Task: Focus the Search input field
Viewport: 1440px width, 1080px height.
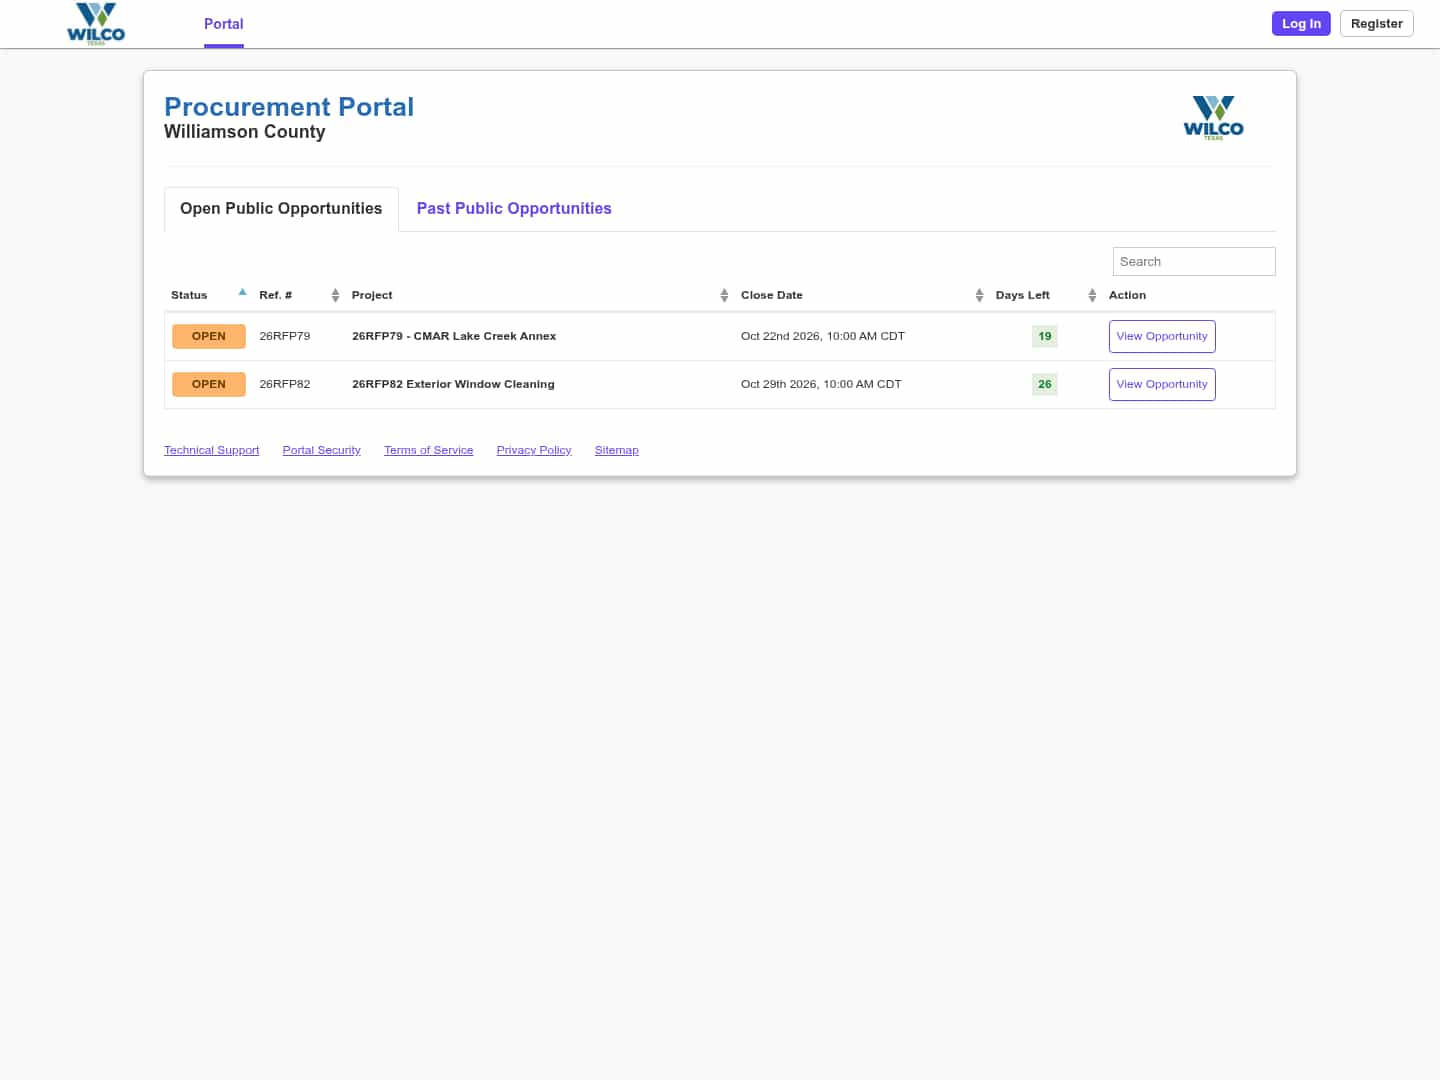Action: pyautogui.click(x=1194, y=261)
